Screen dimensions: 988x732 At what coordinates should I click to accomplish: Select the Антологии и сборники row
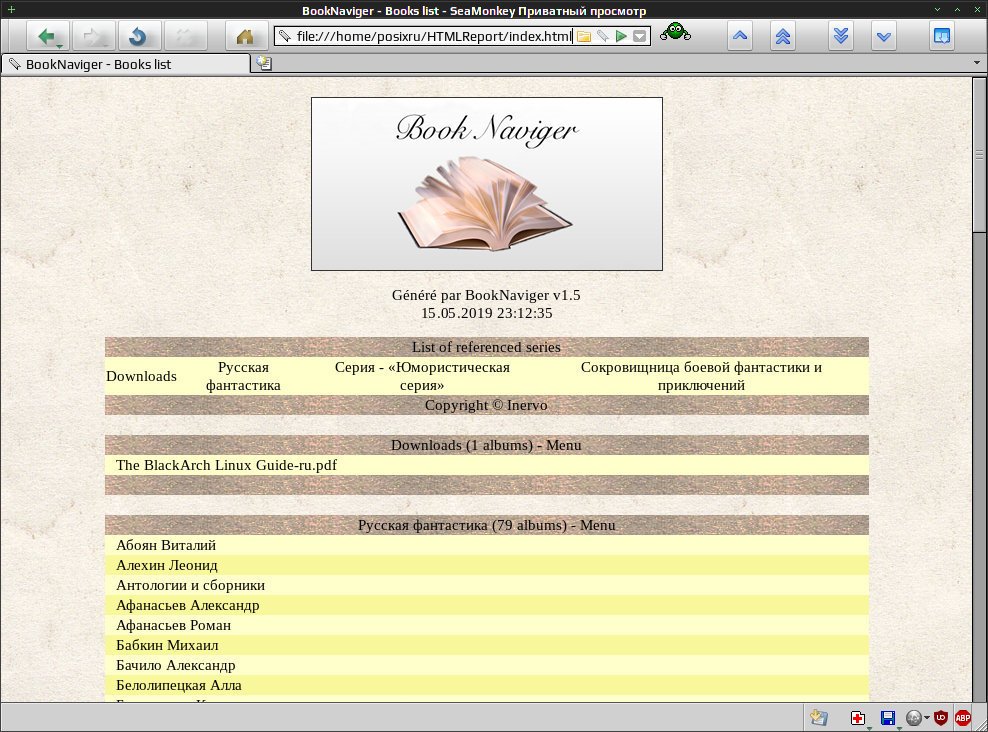[x=486, y=585]
